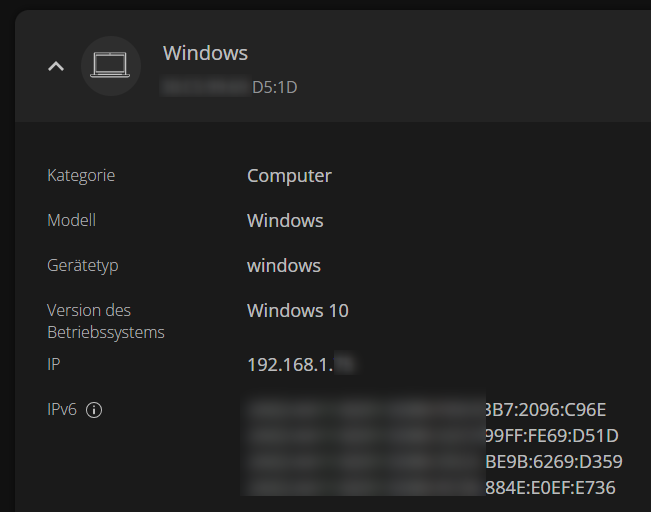Viewport: 651px width, 512px height.
Task: Select the Windows 10 version value
Action: [297, 311]
